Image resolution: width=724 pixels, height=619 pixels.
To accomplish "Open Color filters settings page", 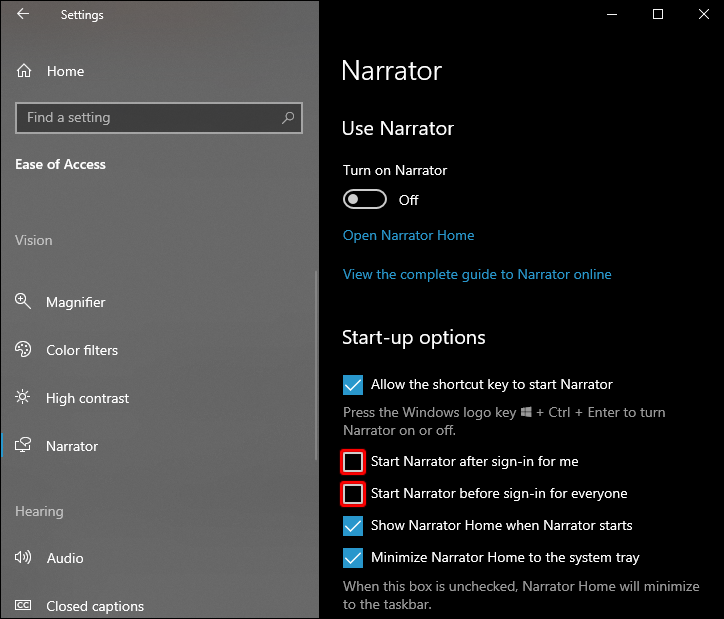I will point(82,350).
